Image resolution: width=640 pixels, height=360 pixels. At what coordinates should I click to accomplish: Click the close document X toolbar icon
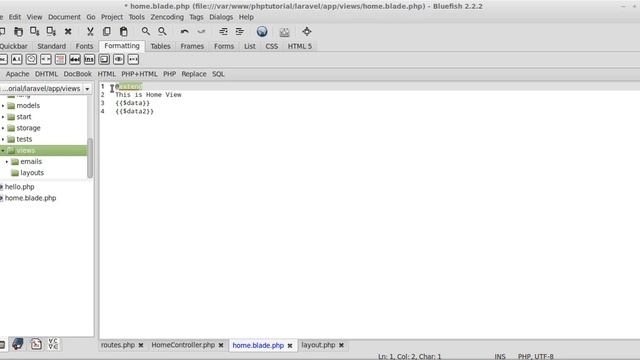pyautogui.click(x=68, y=31)
